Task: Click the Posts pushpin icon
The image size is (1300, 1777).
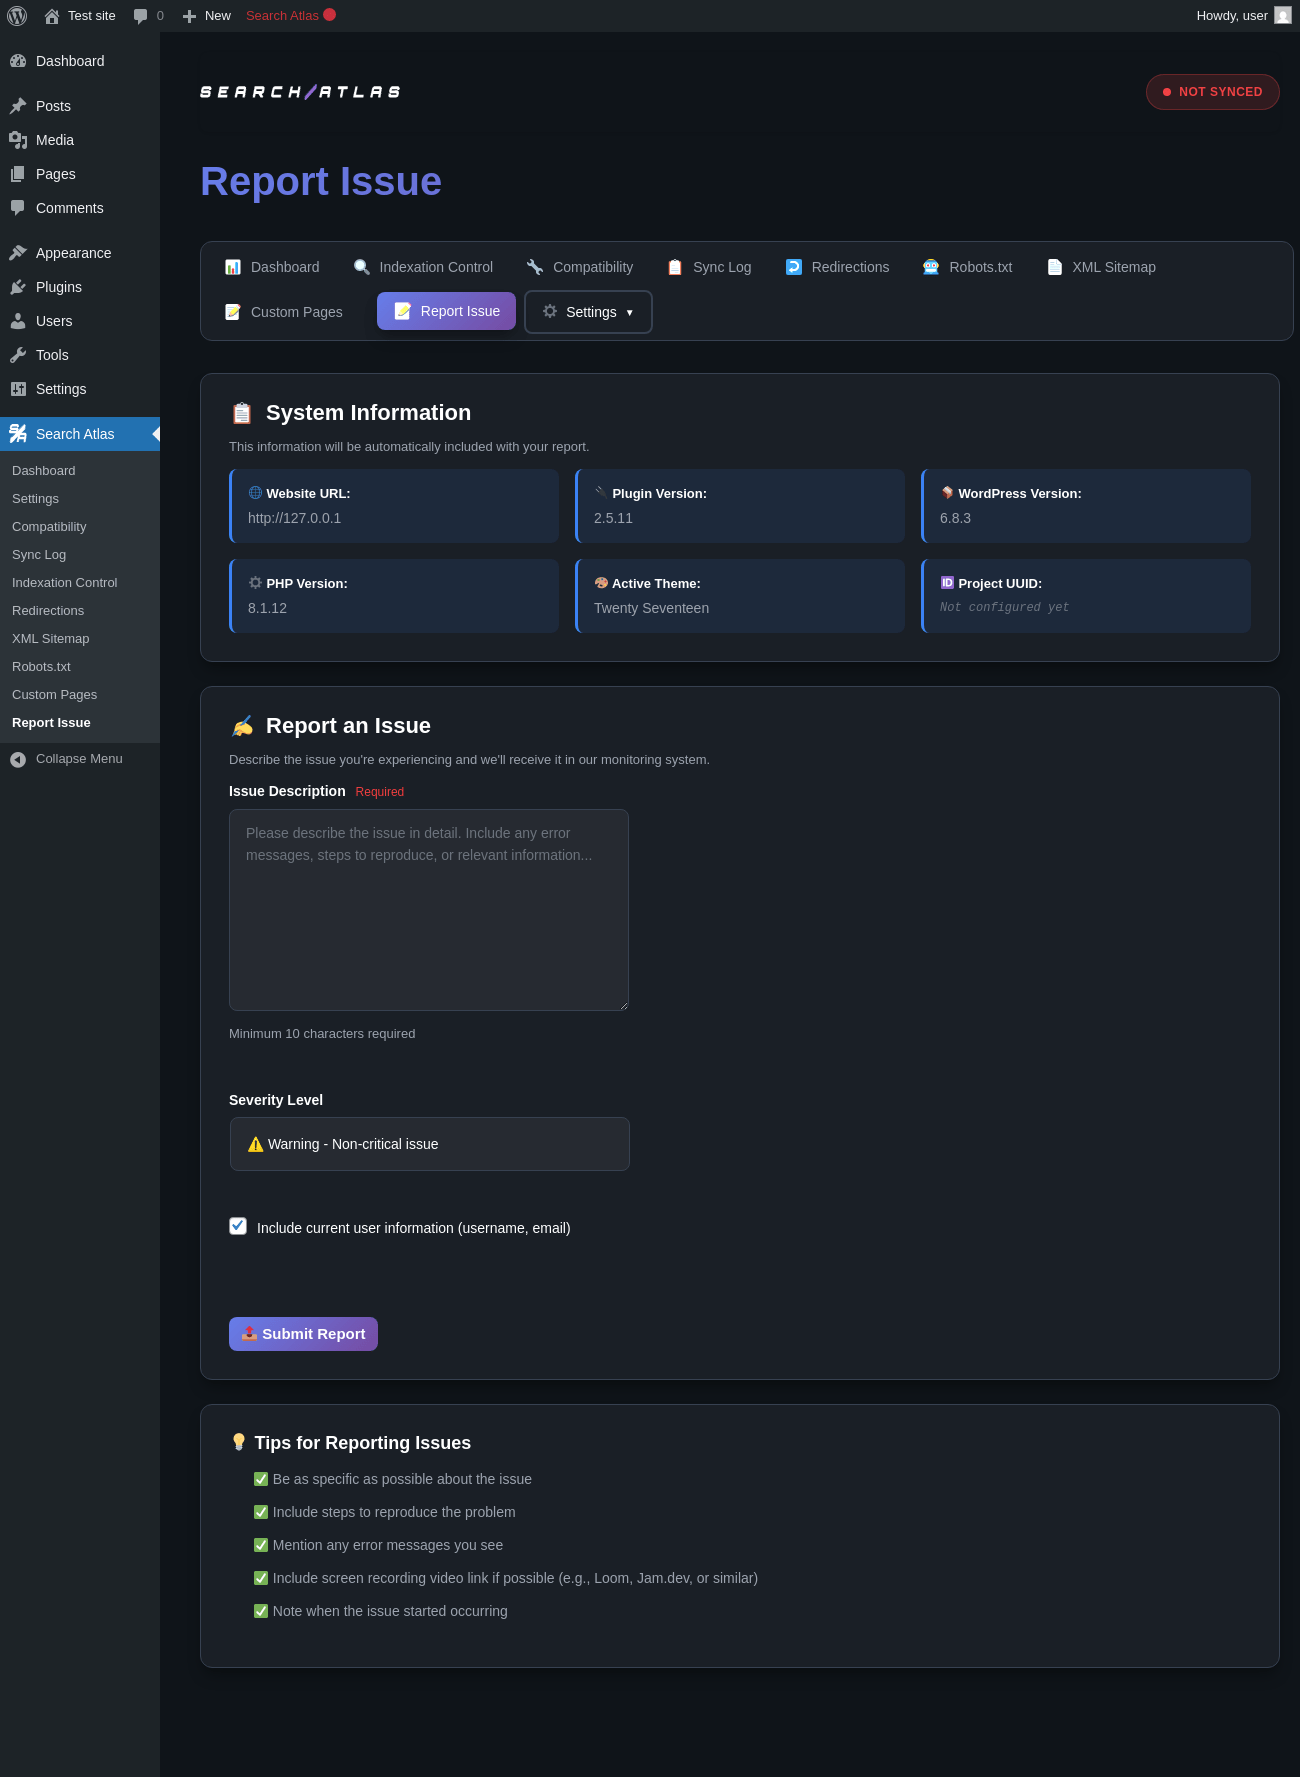Action: coord(18,106)
